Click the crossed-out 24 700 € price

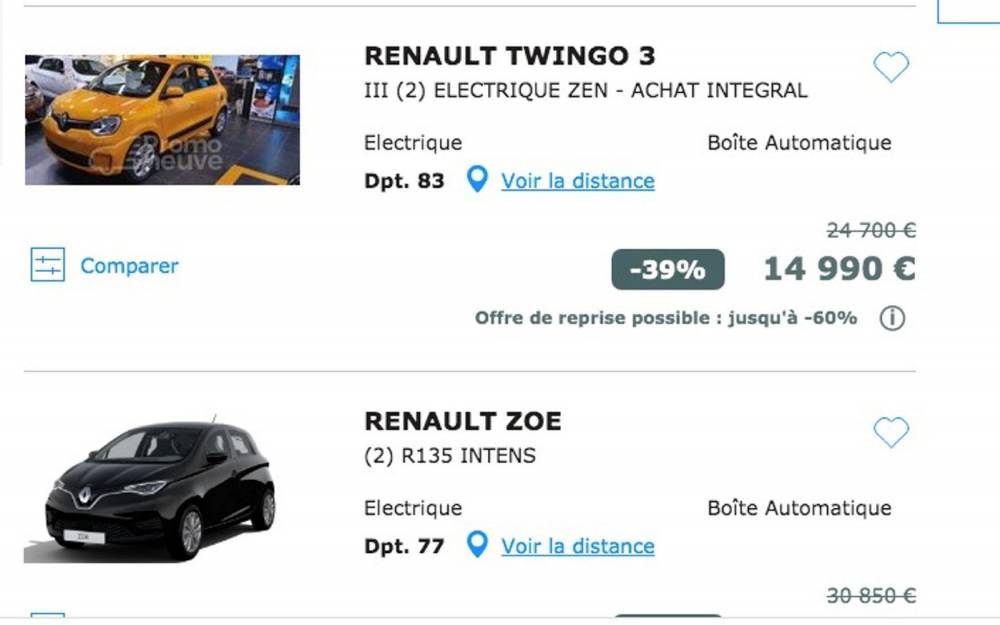point(871,230)
